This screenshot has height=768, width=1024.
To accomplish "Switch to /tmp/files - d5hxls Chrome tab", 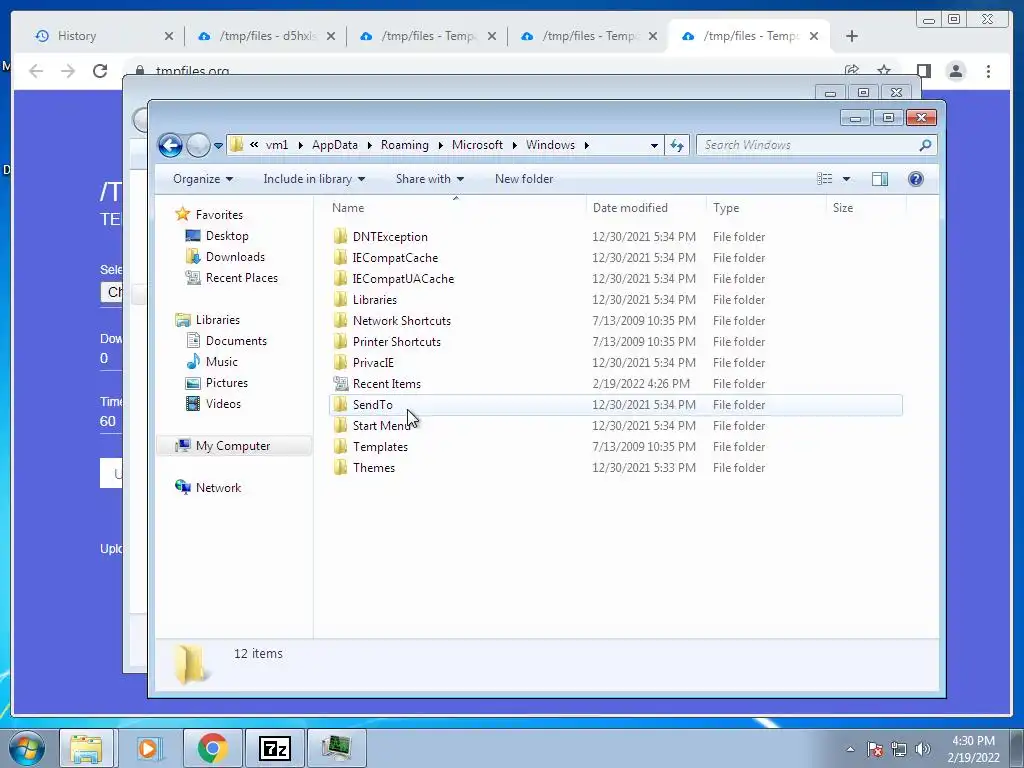I will (268, 36).
